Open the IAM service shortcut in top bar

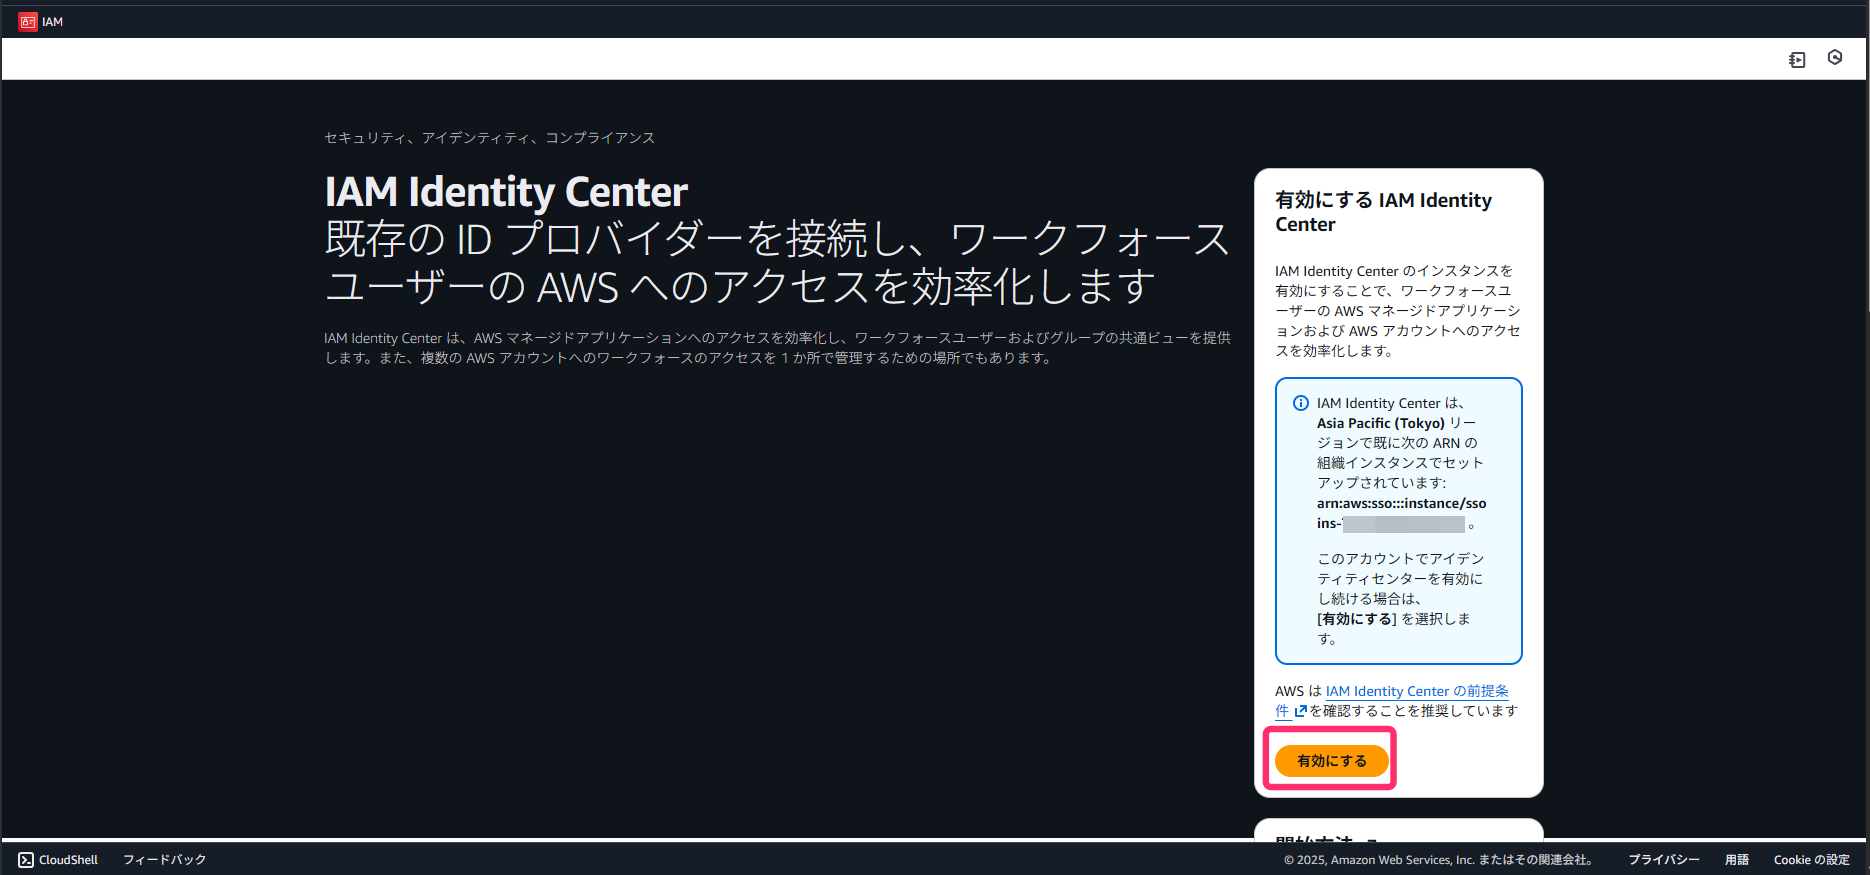tap(41, 22)
